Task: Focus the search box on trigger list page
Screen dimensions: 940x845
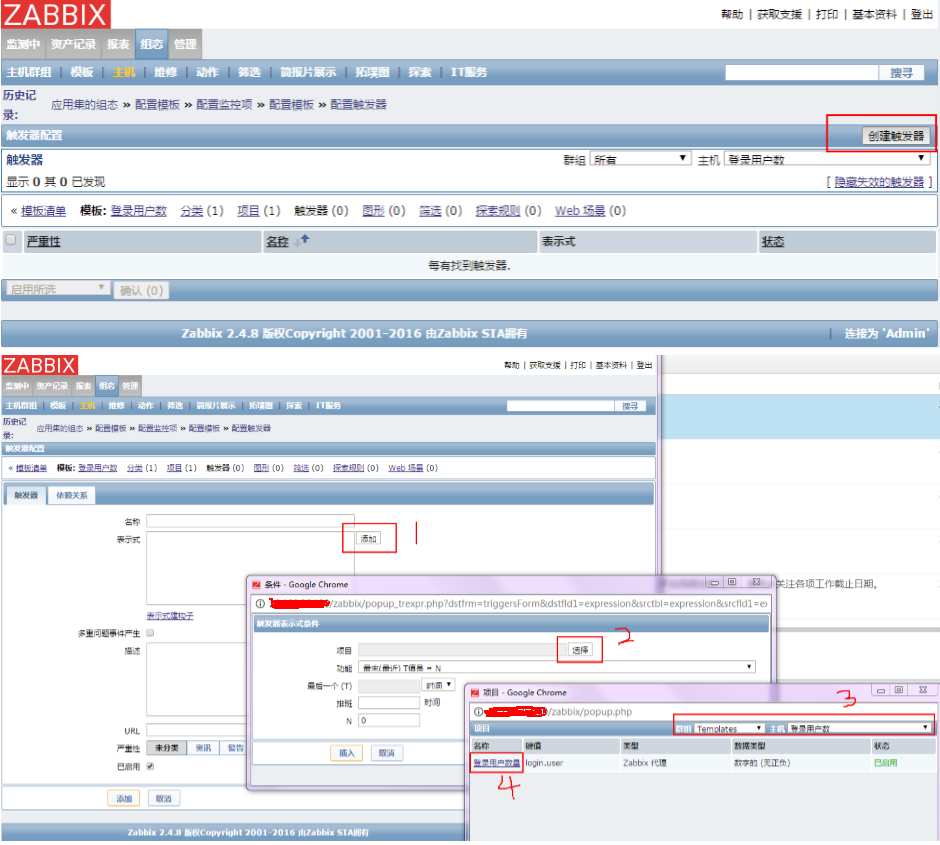Action: 802,73
